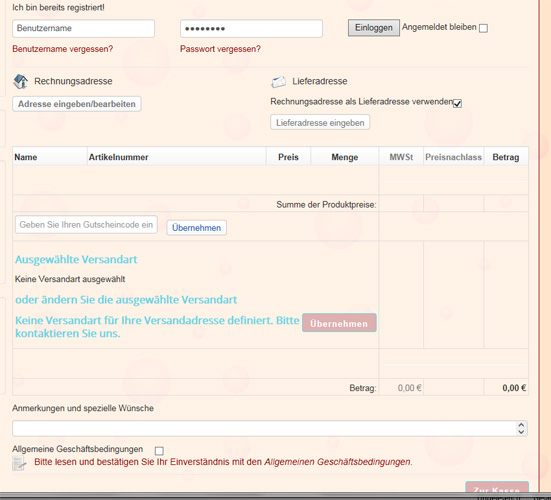Image resolution: width=551 pixels, height=500 pixels.
Task: Focus the Benutzername input field
Action: pos(84,28)
